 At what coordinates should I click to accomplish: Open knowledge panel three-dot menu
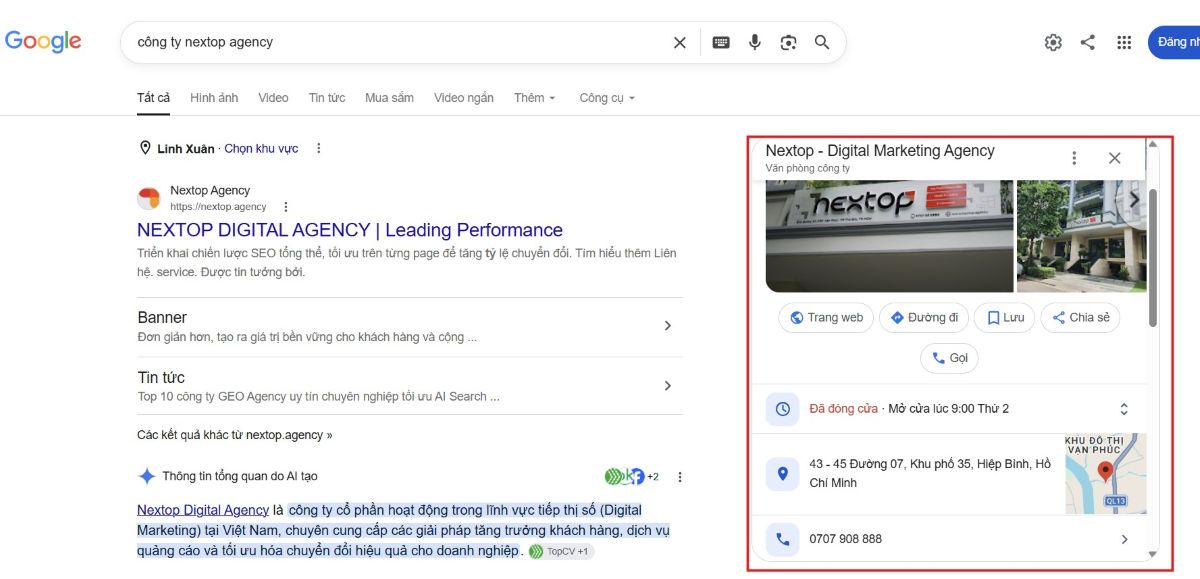1074,158
